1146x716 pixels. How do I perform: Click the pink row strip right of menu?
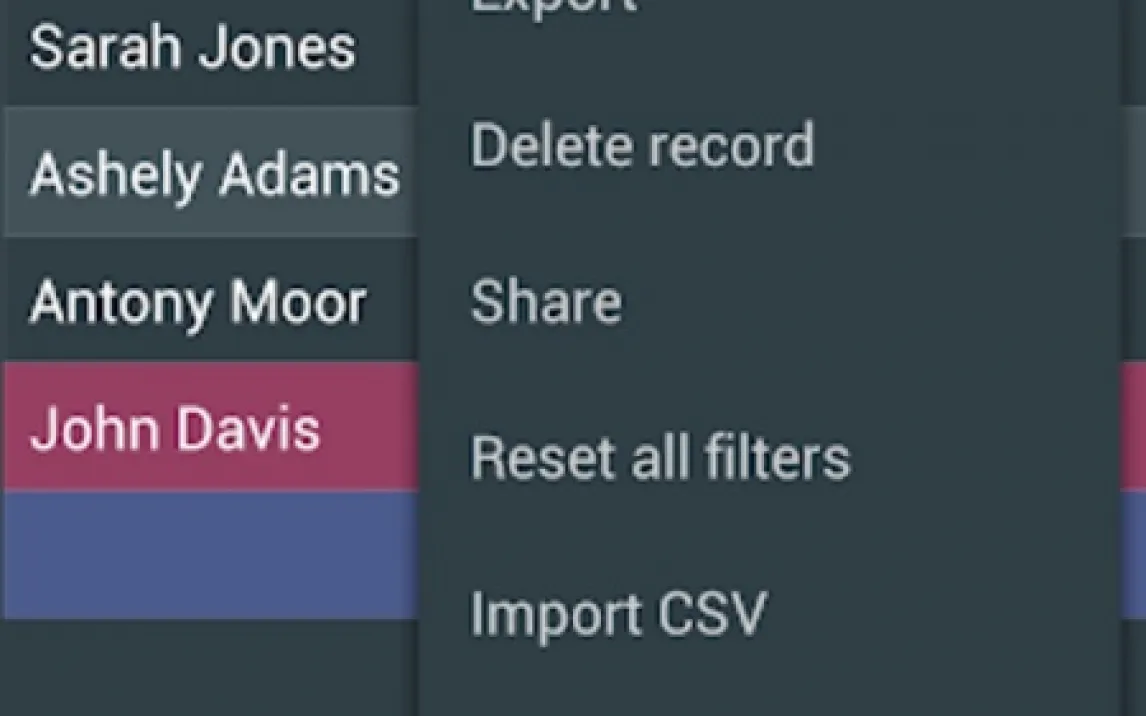(x=1133, y=426)
